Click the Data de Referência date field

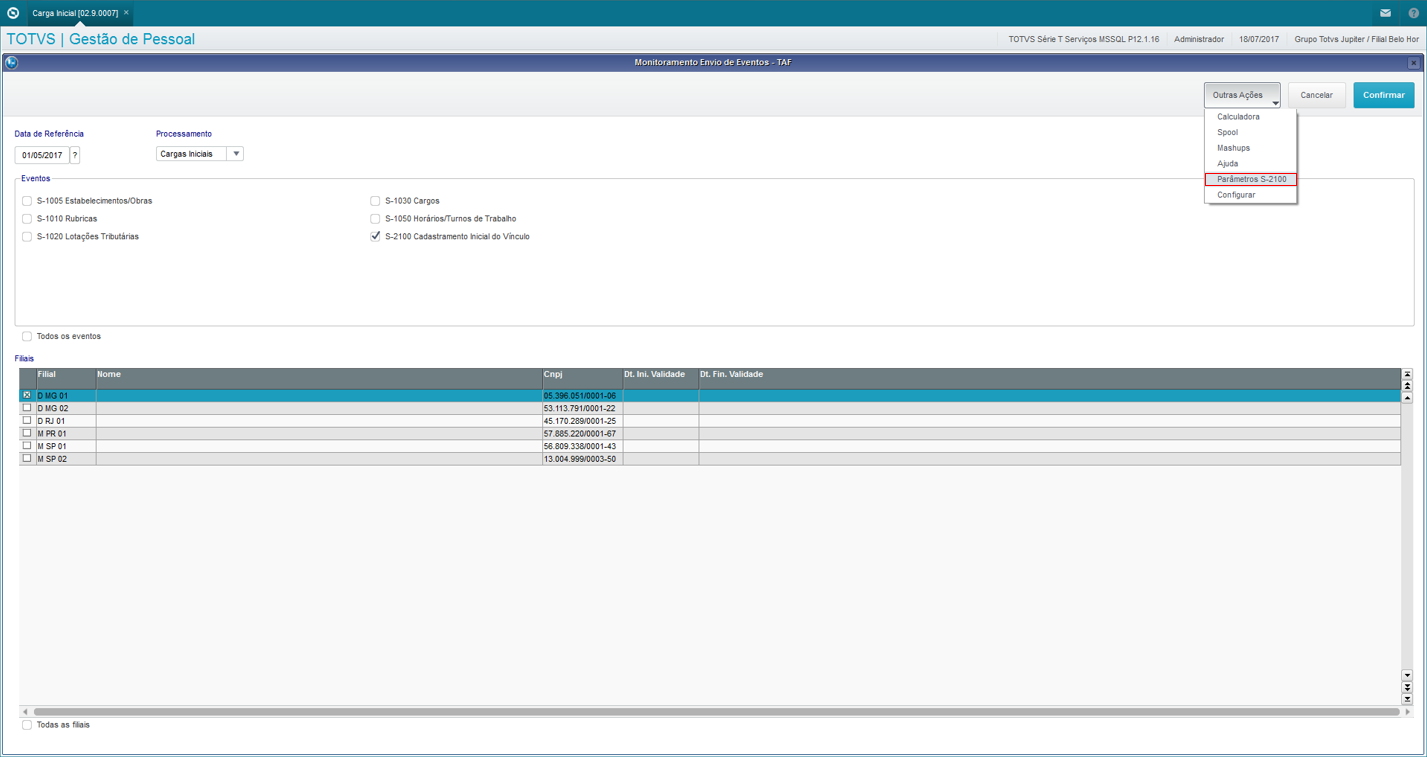click(42, 155)
